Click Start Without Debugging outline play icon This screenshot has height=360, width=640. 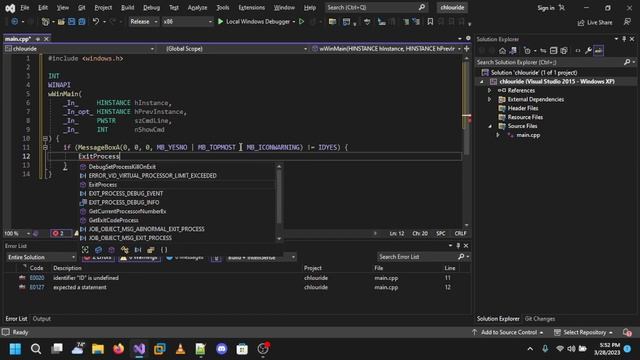(302, 22)
